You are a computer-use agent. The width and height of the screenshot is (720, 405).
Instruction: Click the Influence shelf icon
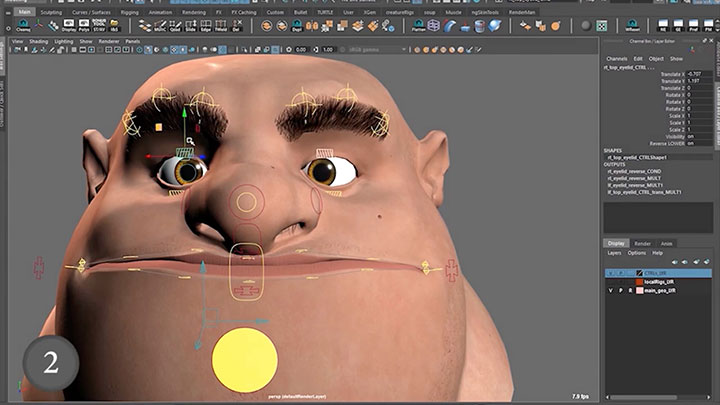point(632,25)
